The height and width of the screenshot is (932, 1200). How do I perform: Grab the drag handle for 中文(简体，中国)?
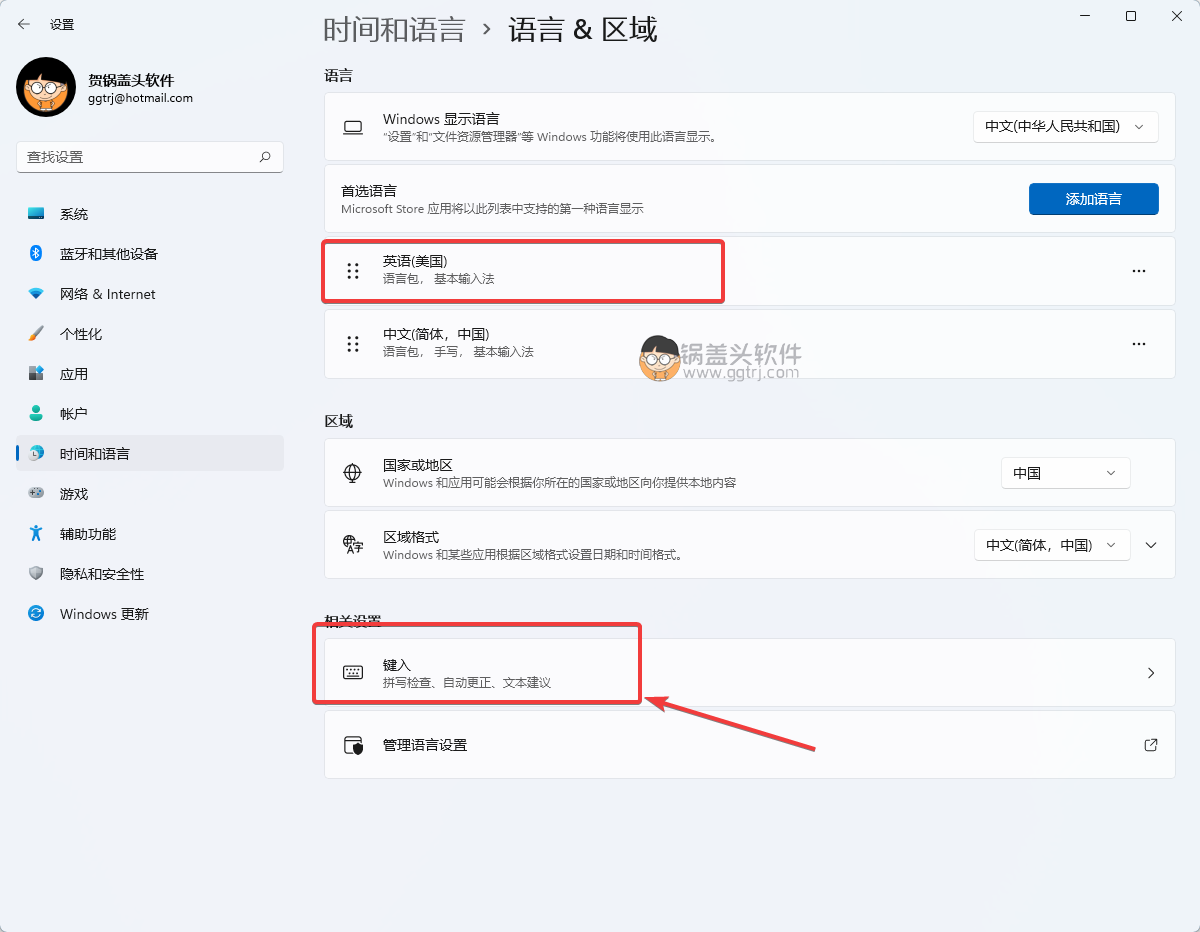352,344
